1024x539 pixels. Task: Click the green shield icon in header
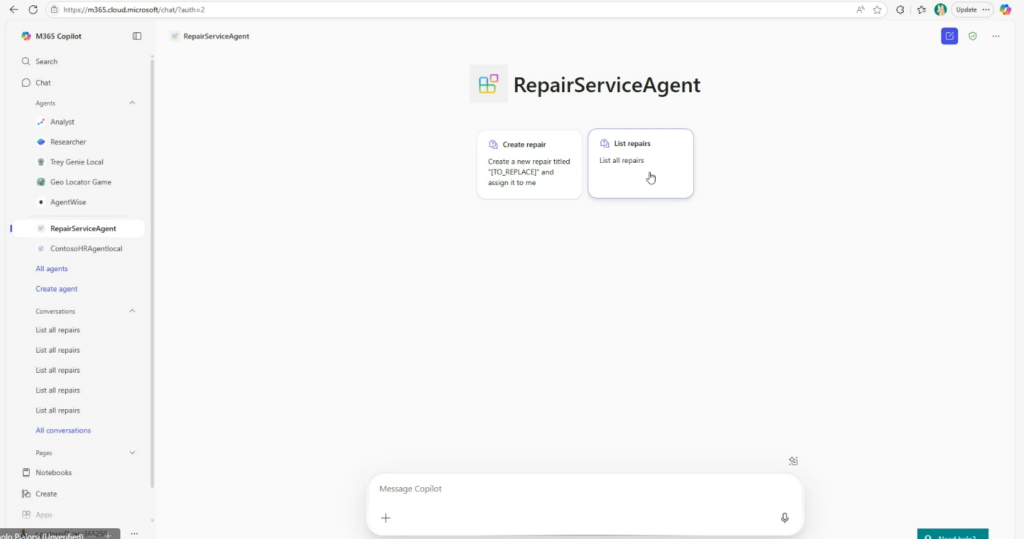[x=972, y=37]
